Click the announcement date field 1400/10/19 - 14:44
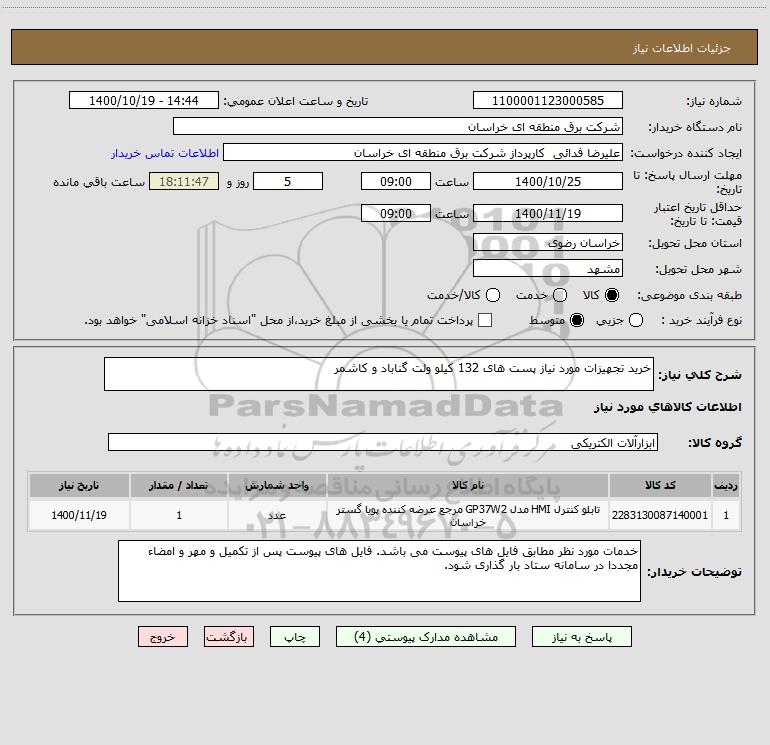The height and width of the screenshot is (745, 770). (x=143, y=101)
